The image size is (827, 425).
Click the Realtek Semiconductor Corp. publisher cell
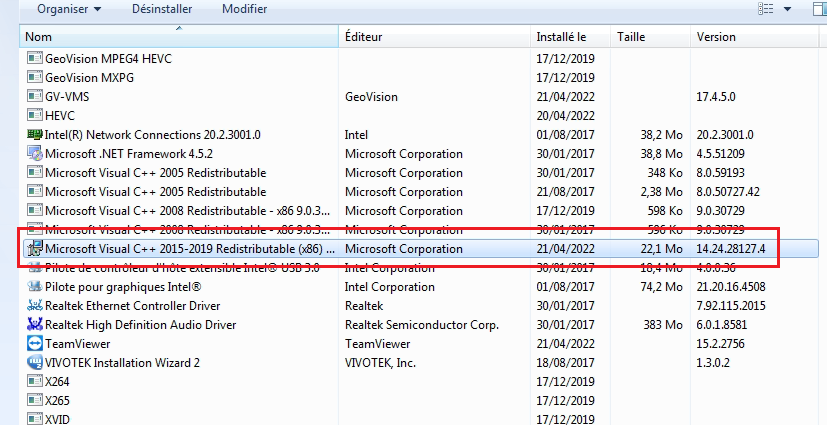pyautogui.click(x=422, y=325)
